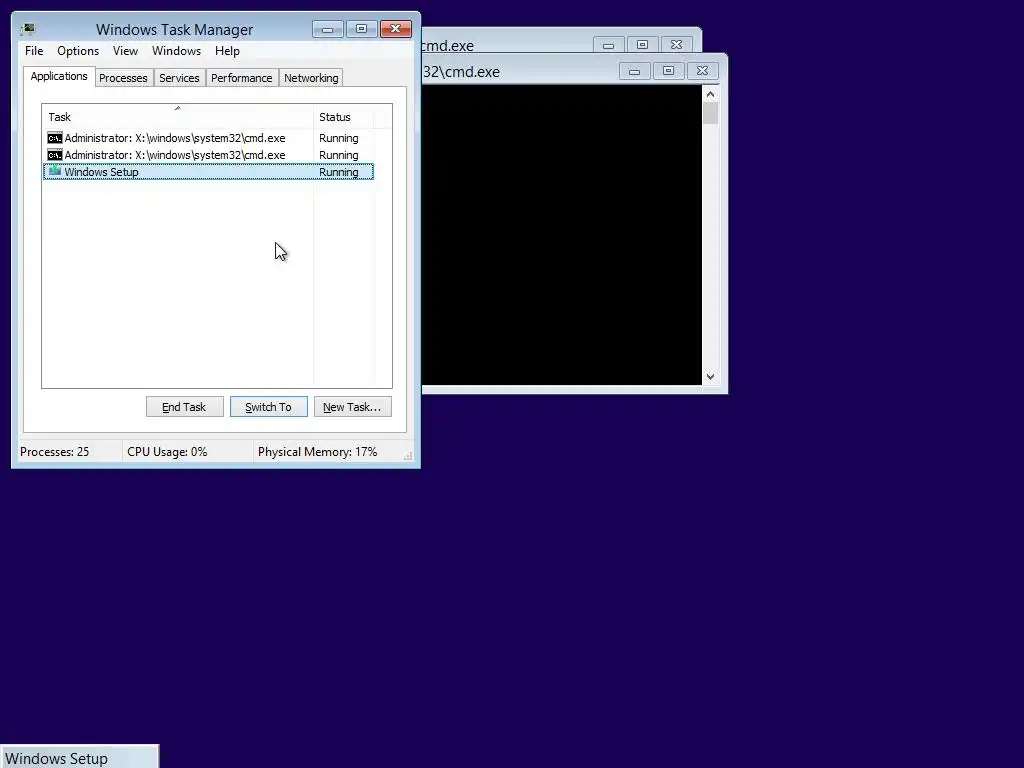Select the Applications tab
This screenshot has height=768, width=1024.
click(59, 76)
